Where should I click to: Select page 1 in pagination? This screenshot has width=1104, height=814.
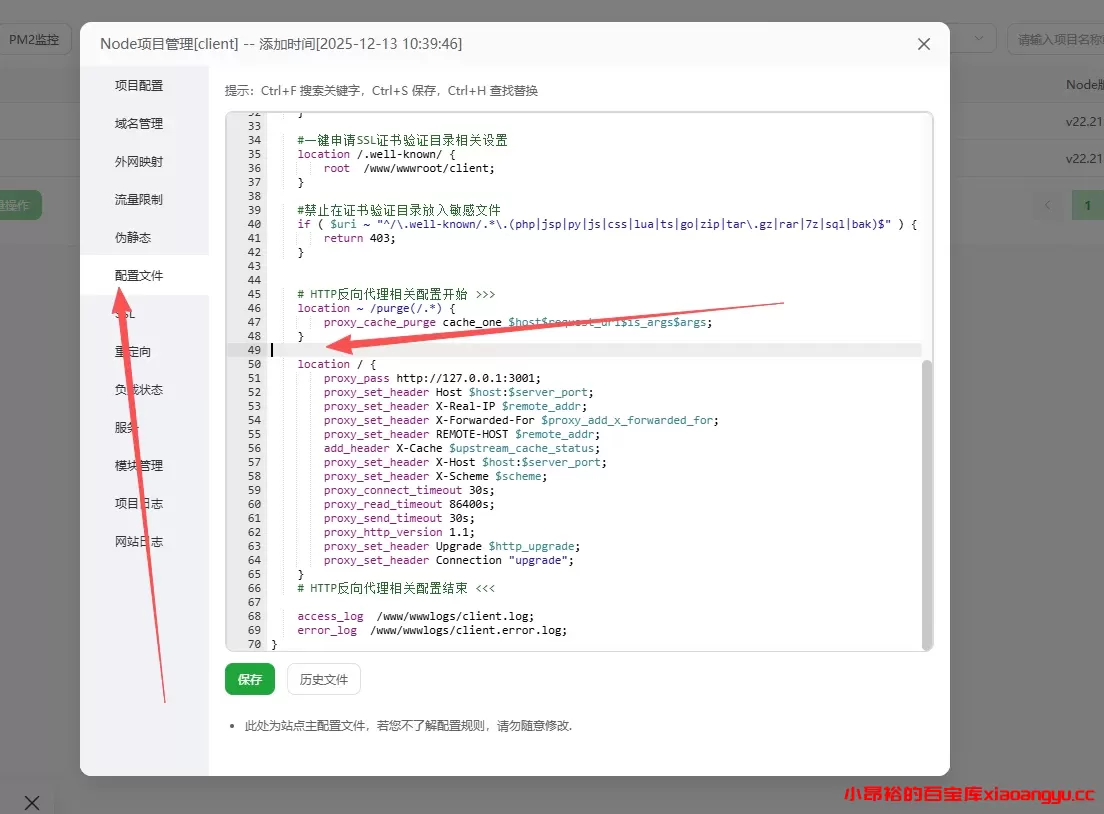(x=1087, y=204)
